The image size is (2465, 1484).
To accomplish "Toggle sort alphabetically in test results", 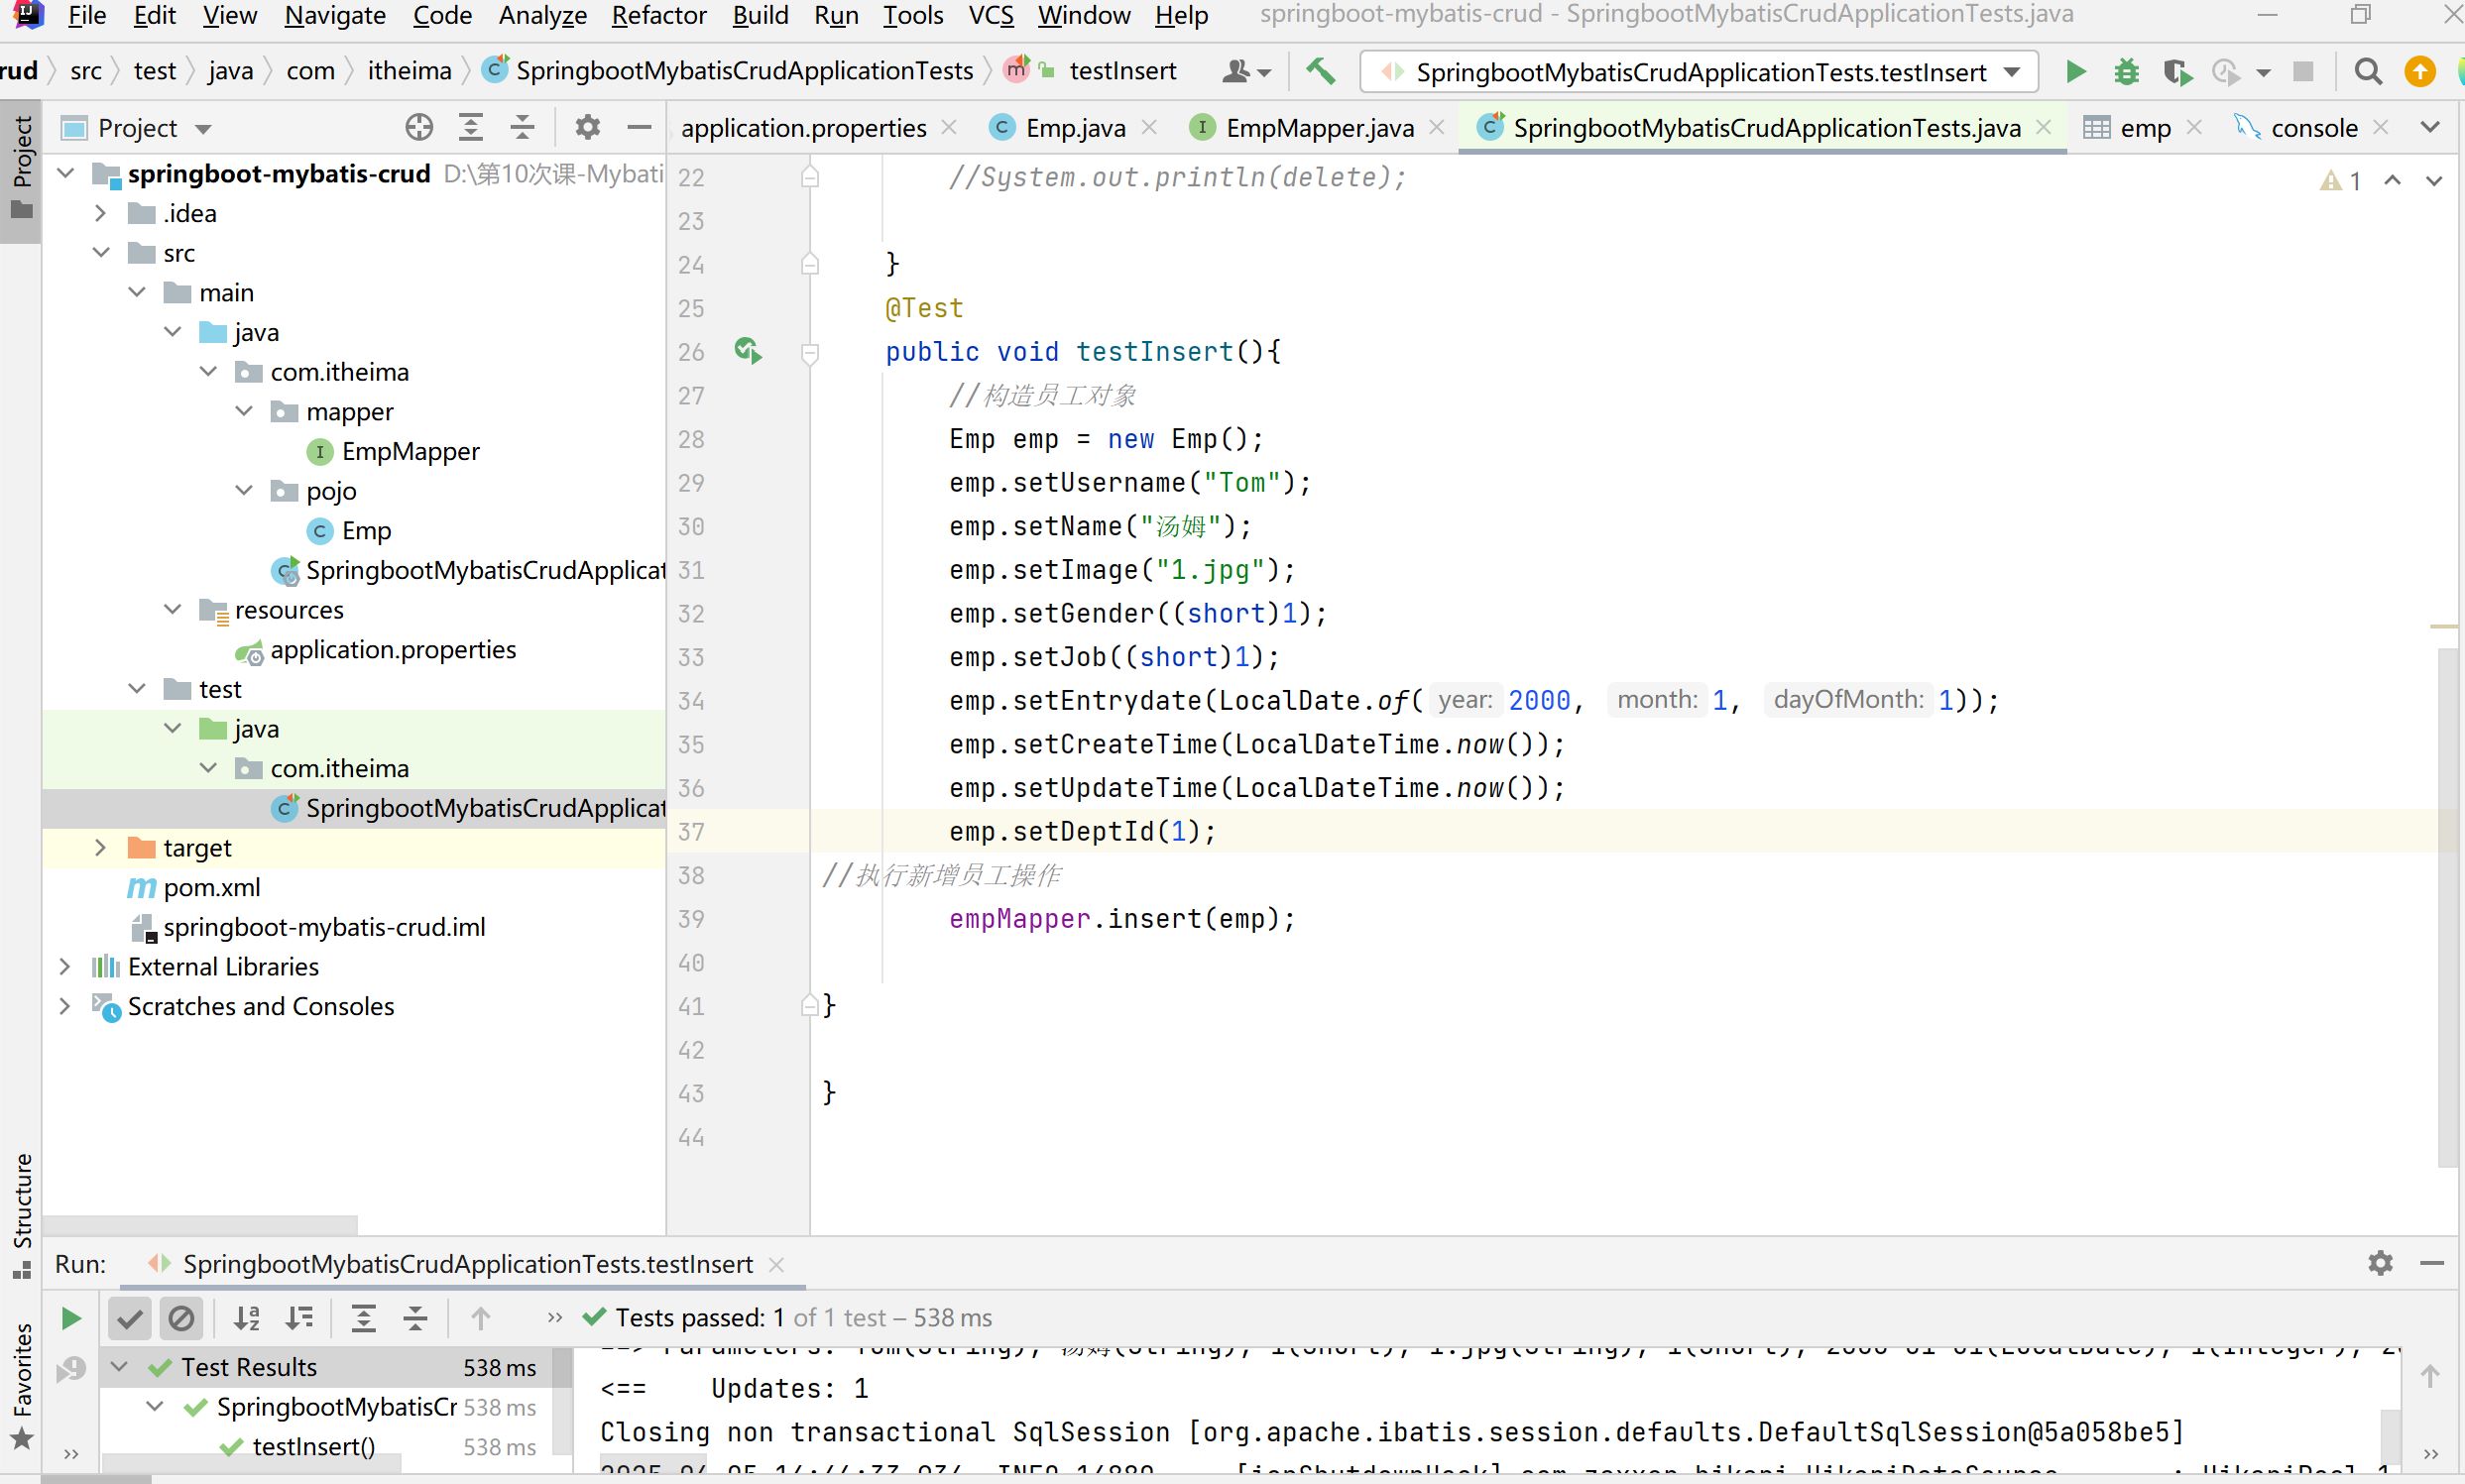I will (246, 1318).
